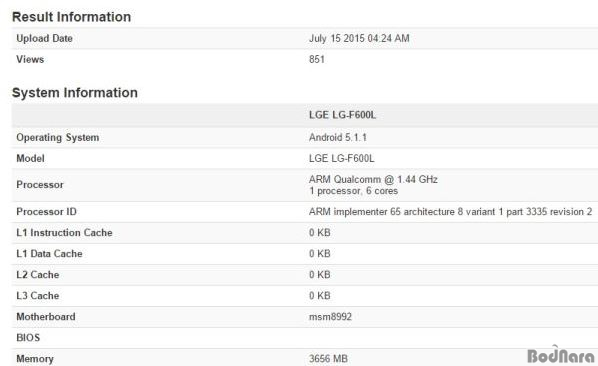Click the BodNara watermark logo
This screenshot has width=598, height=366.
pyautogui.click(x=561, y=355)
